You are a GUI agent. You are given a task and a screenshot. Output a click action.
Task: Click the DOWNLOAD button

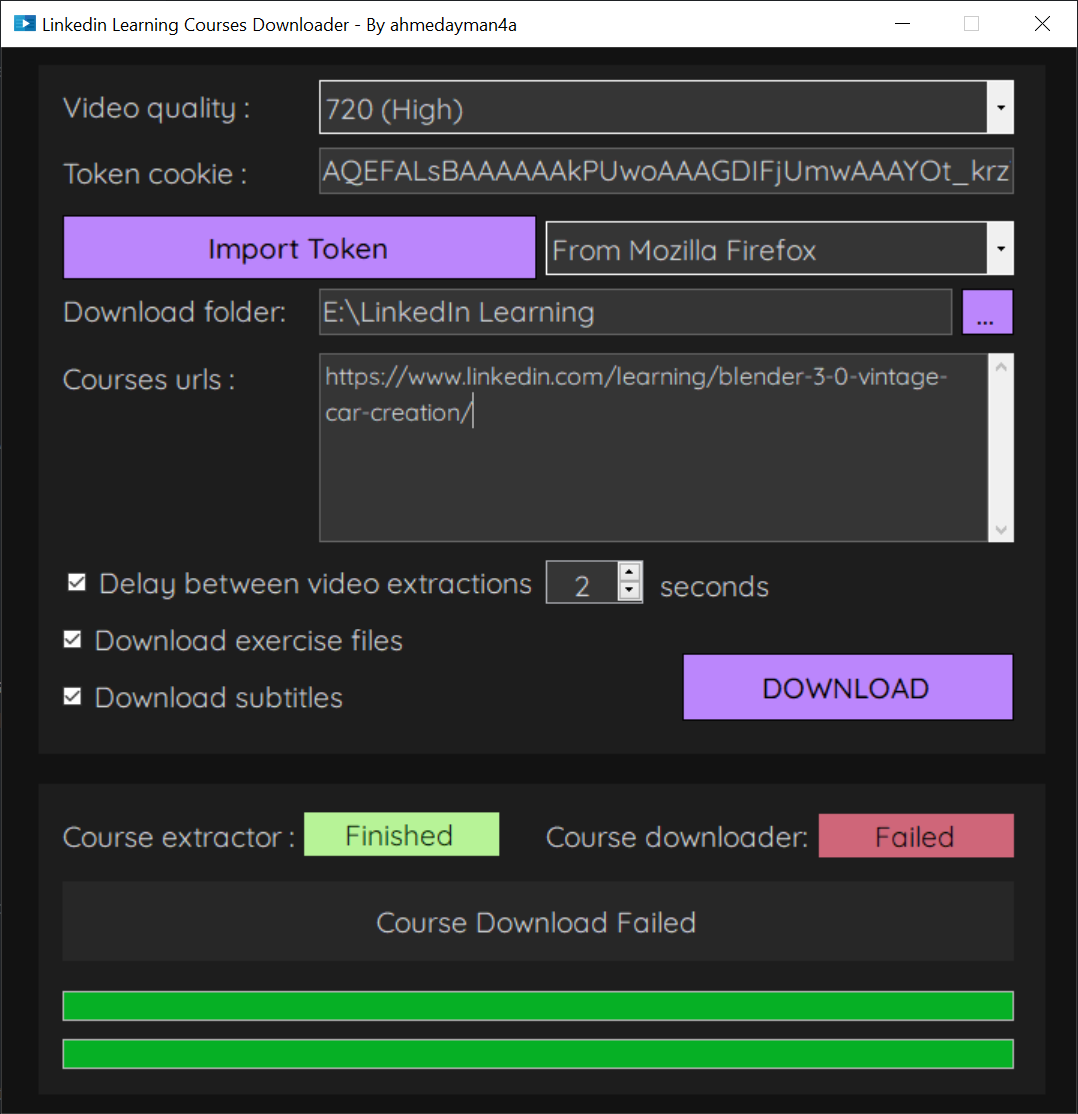pyautogui.click(x=848, y=687)
